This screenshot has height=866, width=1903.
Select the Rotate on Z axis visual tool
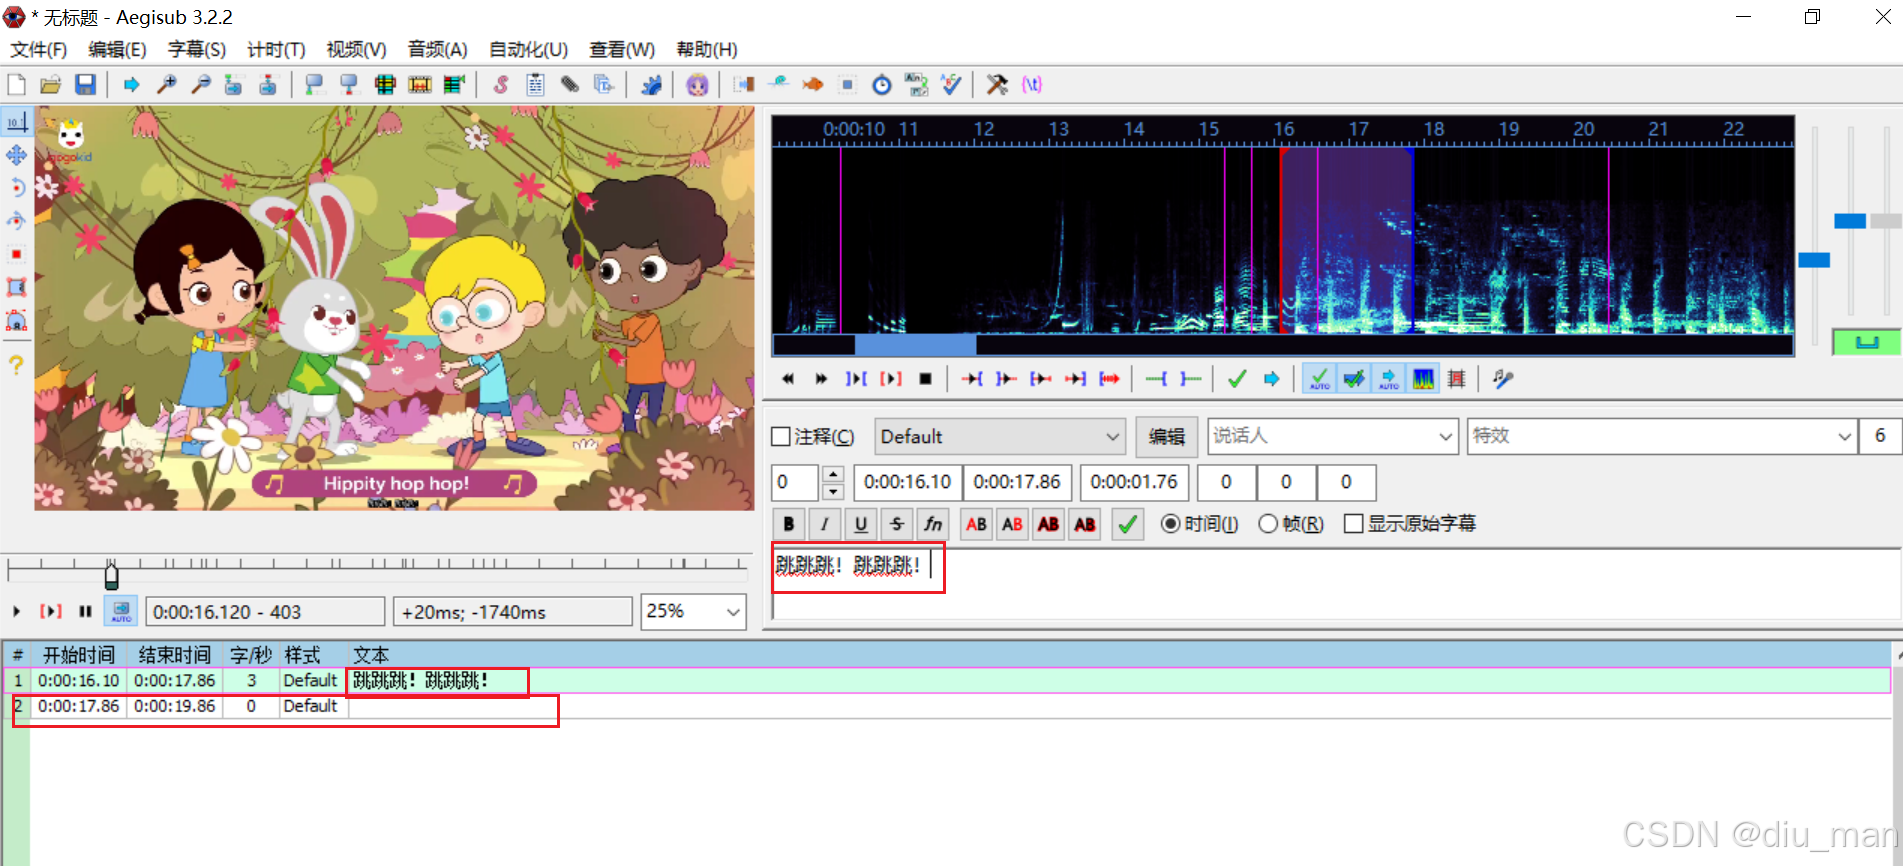pyautogui.click(x=16, y=188)
